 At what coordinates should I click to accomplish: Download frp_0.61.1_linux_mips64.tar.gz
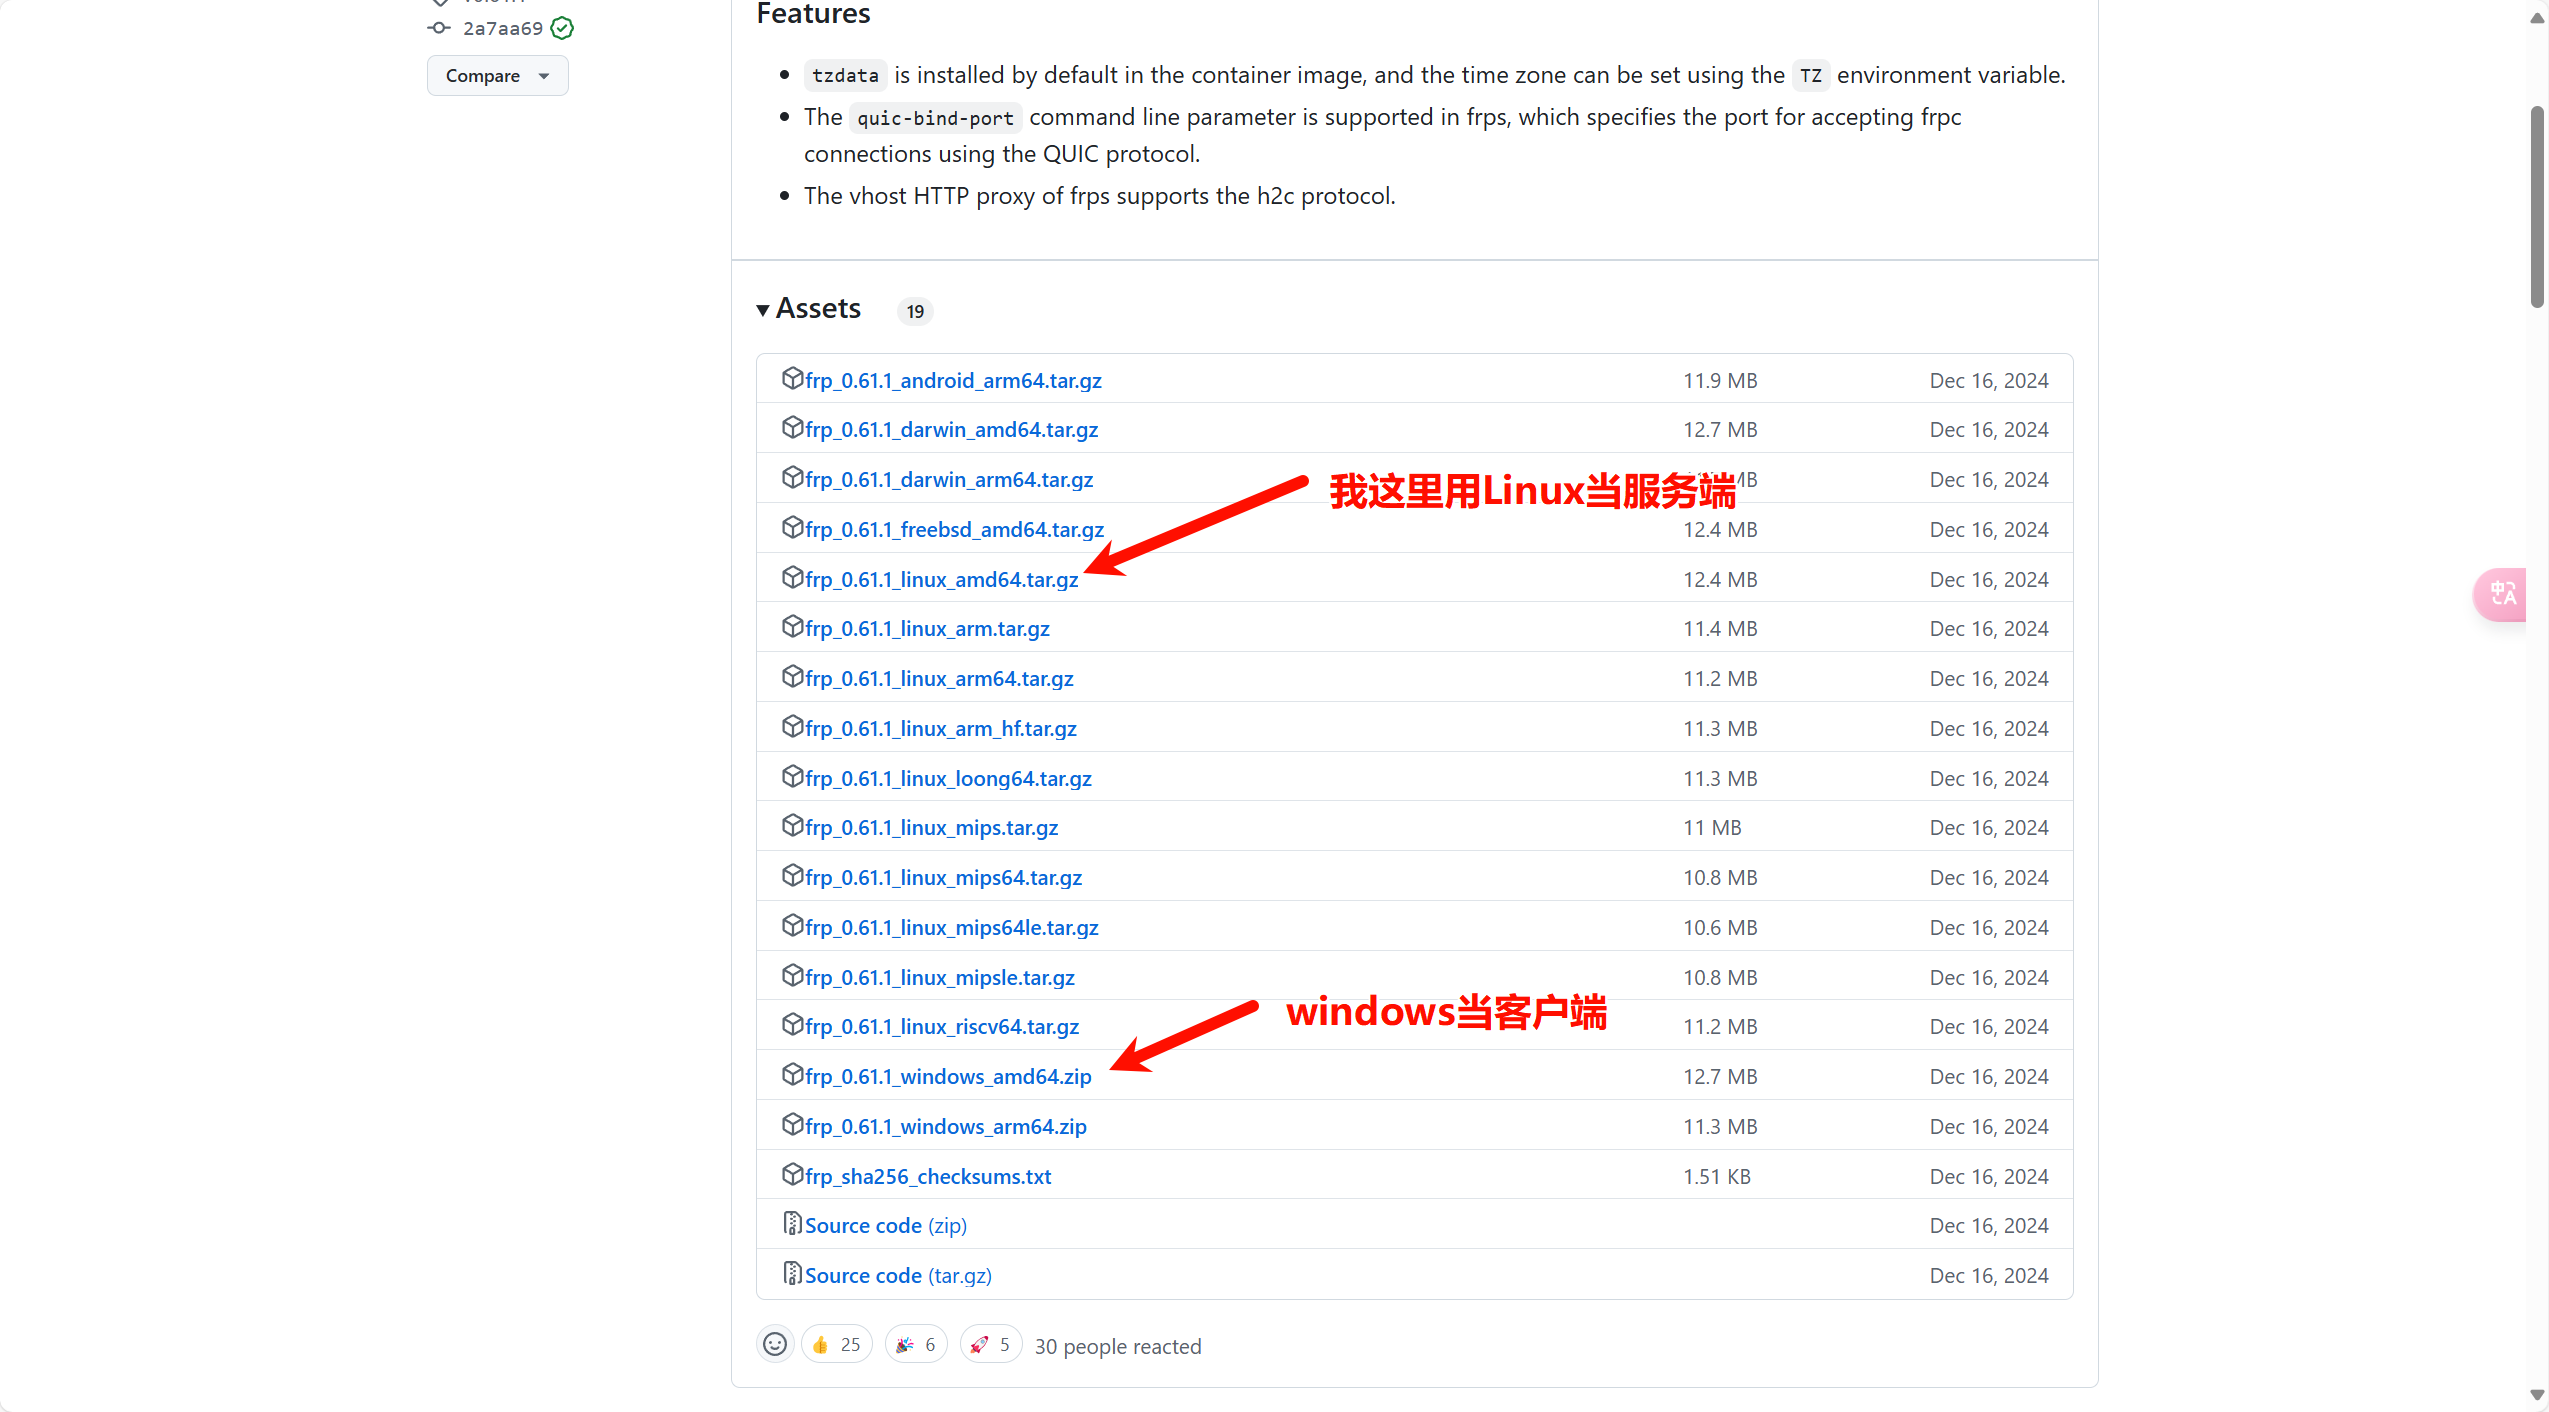click(943, 877)
